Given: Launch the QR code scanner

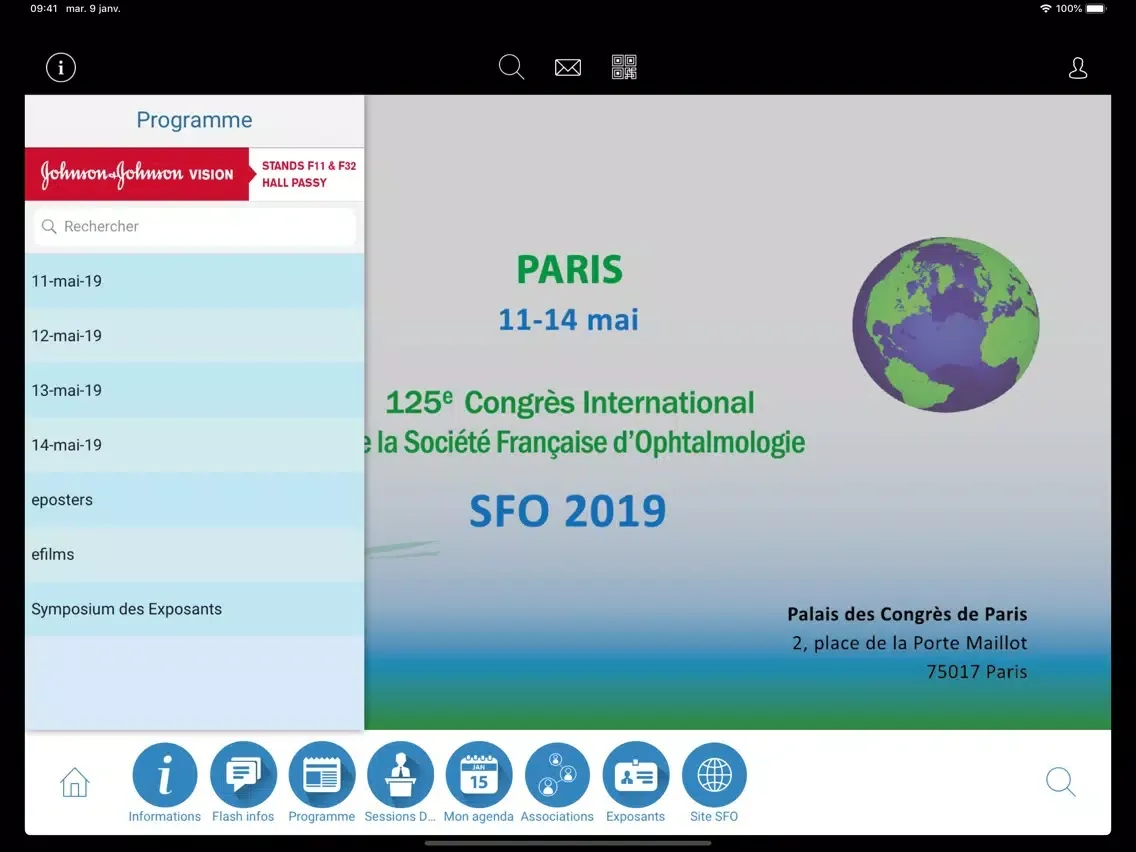Looking at the screenshot, I should (624, 68).
